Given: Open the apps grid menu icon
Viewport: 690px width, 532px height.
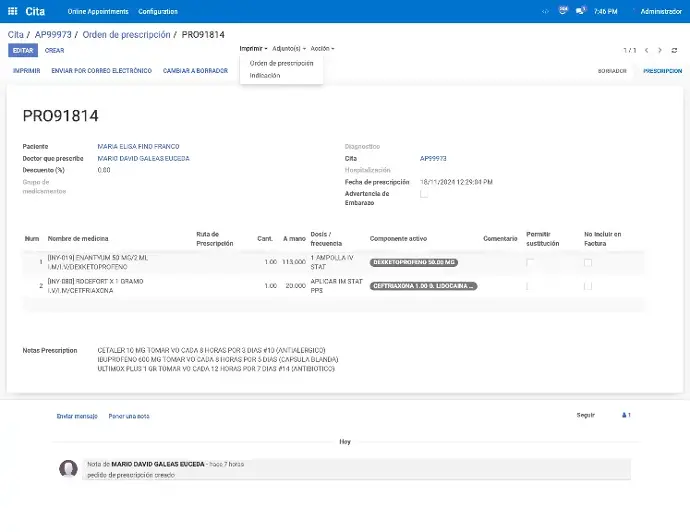Looking at the screenshot, I should point(11,11).
